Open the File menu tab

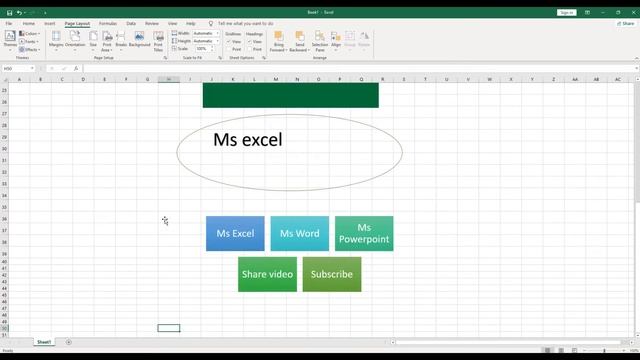pos(9,24)
